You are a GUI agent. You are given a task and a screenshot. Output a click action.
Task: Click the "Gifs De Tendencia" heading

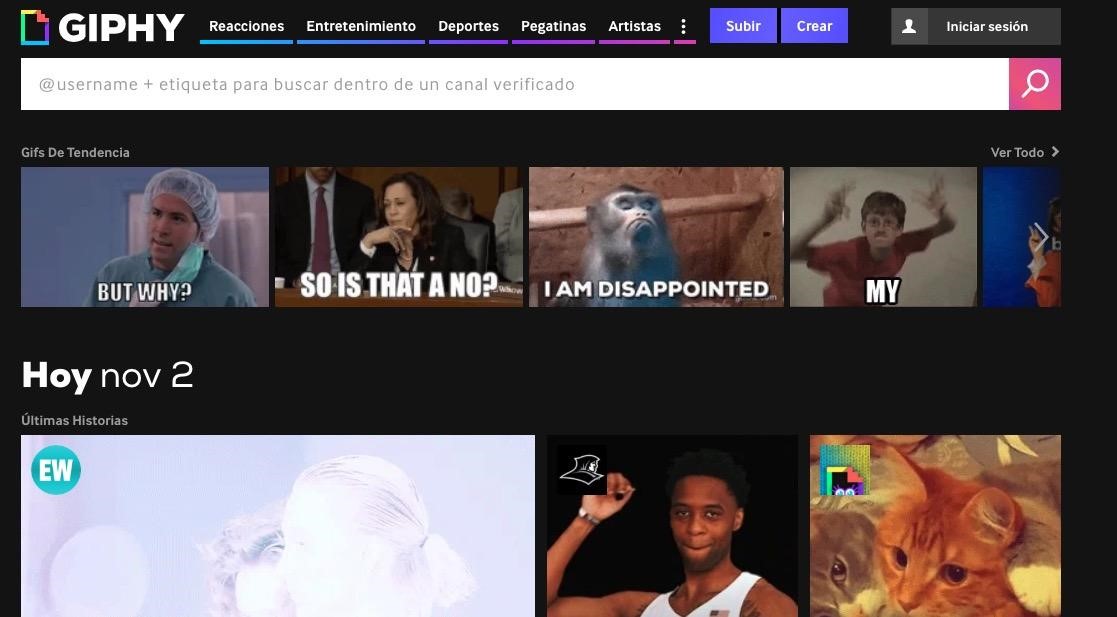click(76, 152)
